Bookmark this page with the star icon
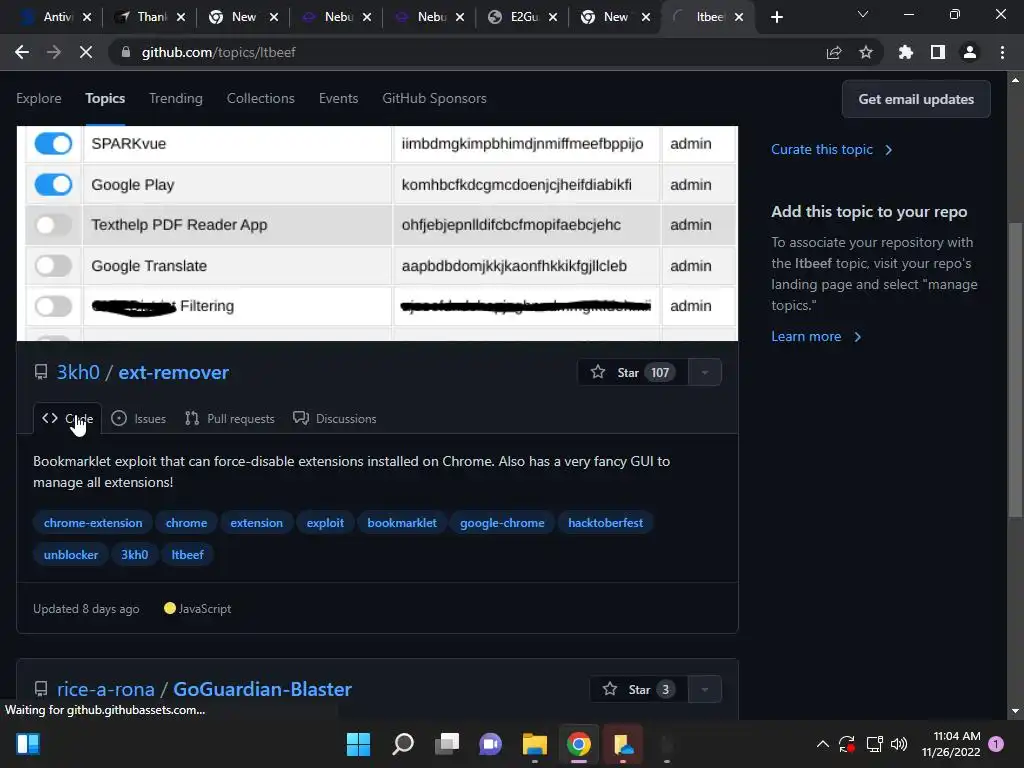This screenshot has width=1024, height=768. 866,52
